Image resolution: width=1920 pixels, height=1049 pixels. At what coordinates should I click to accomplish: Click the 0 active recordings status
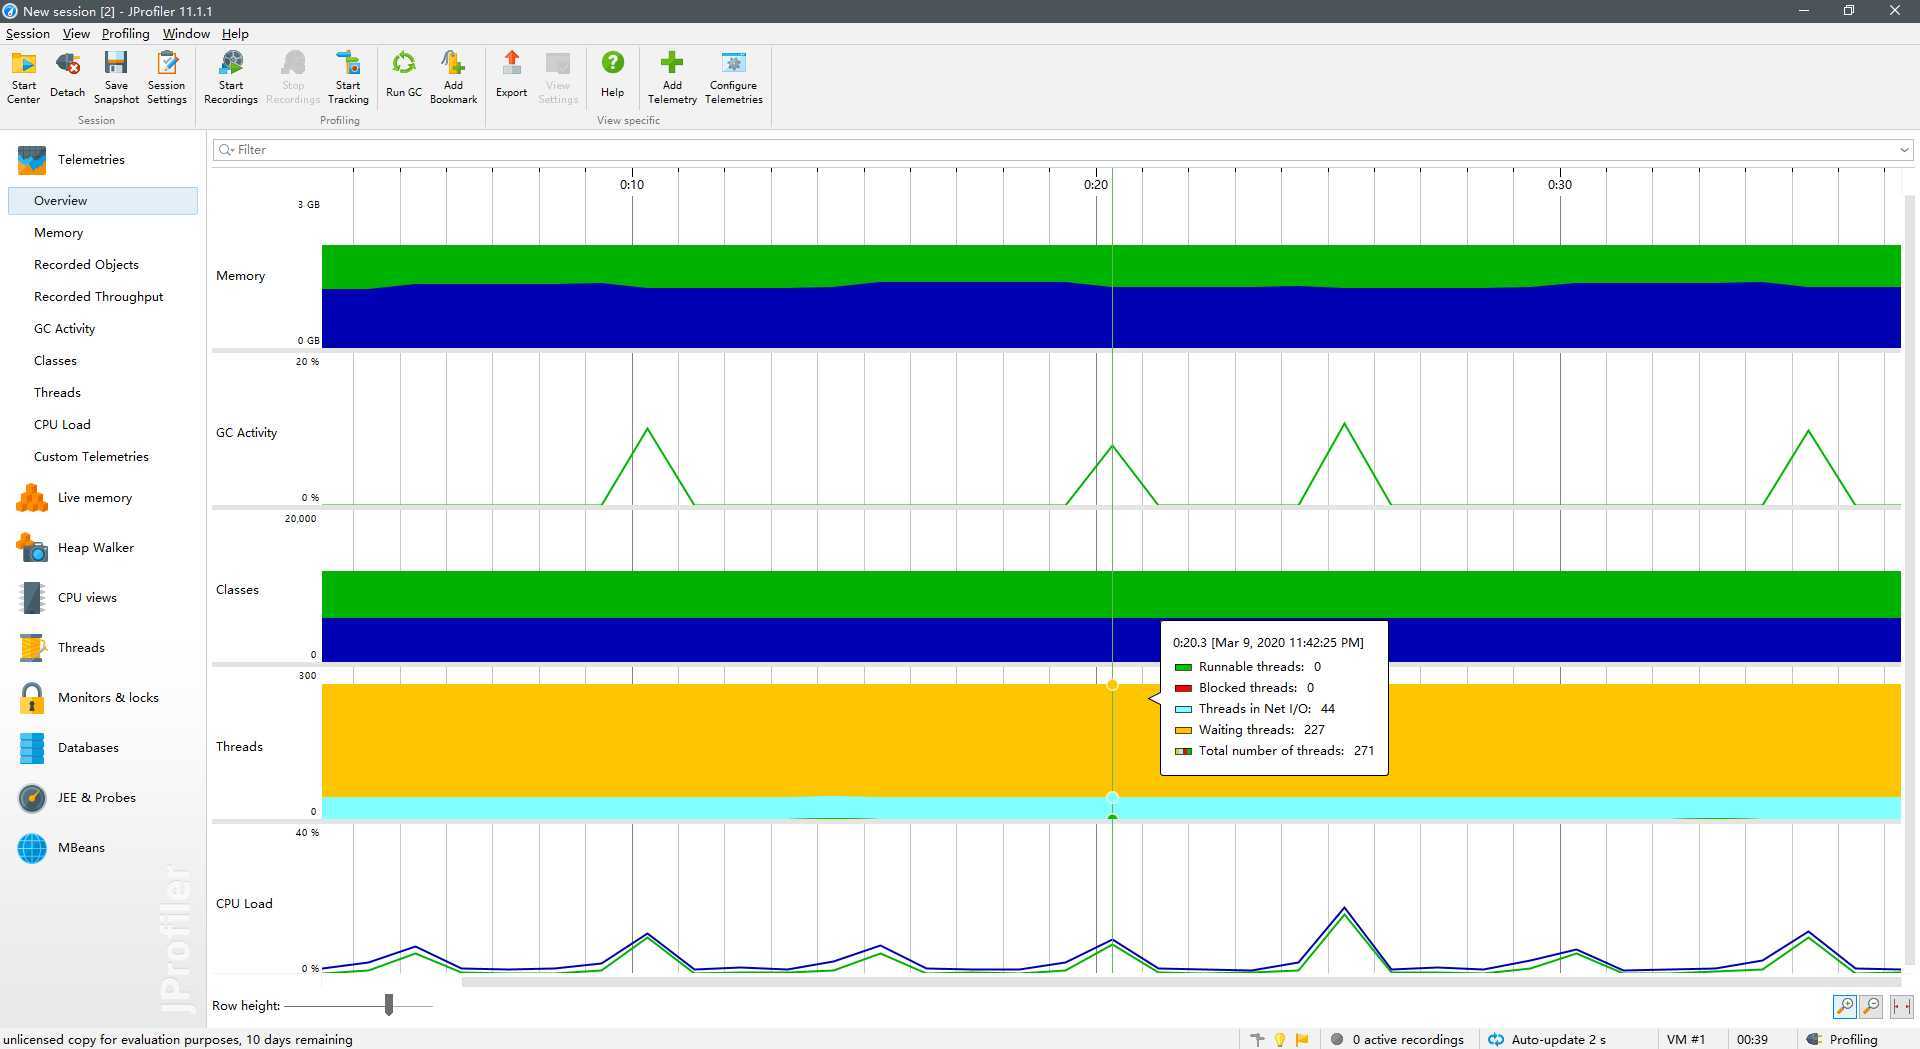[x=1397, y=1039]
